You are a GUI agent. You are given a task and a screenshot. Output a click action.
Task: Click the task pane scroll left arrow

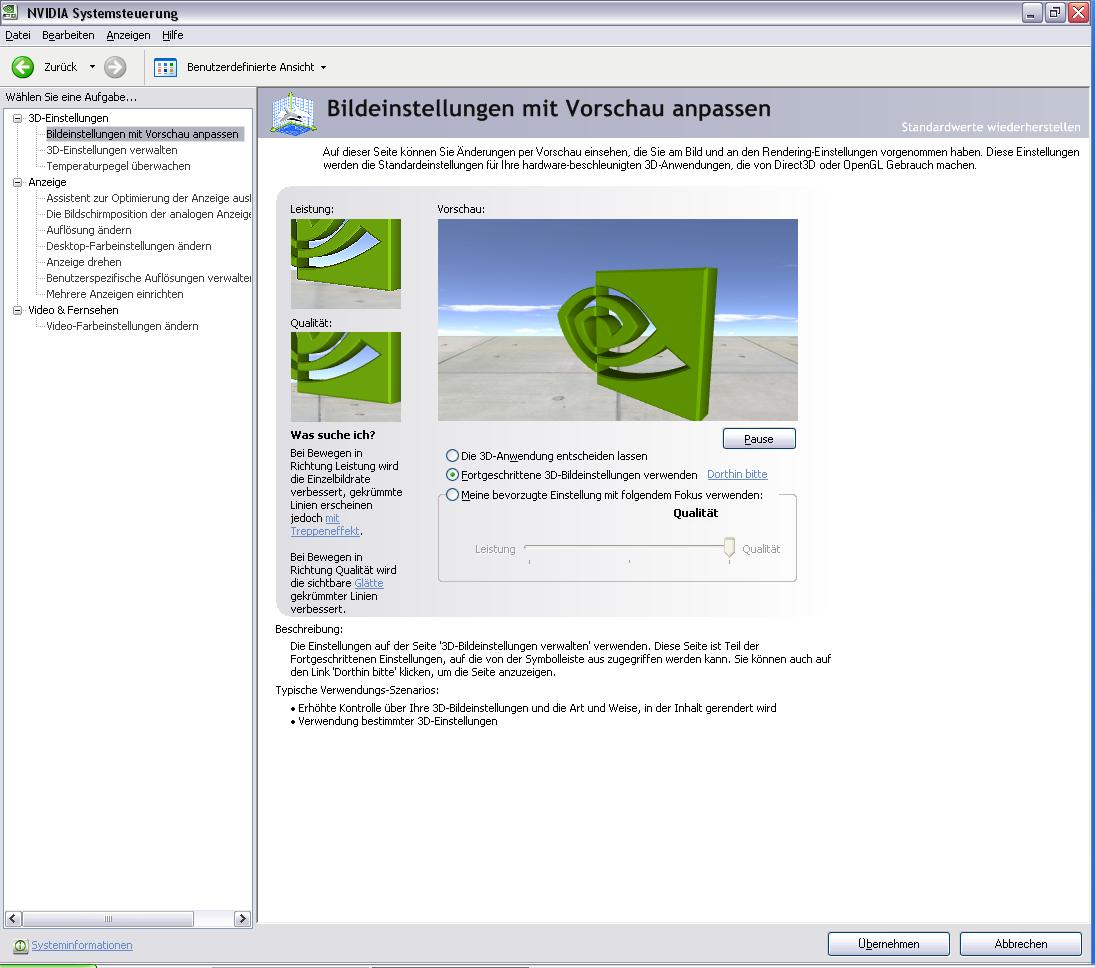[x=13, y=918]
